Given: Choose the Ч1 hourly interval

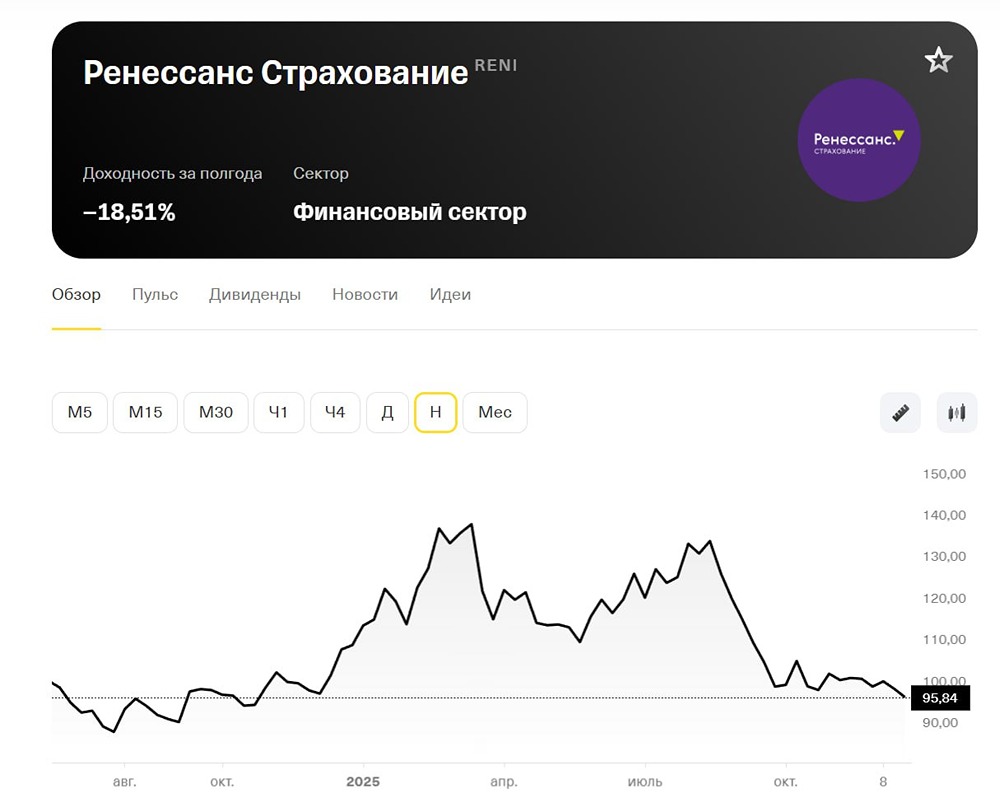Looking at the screenshot, I should 278,412.
